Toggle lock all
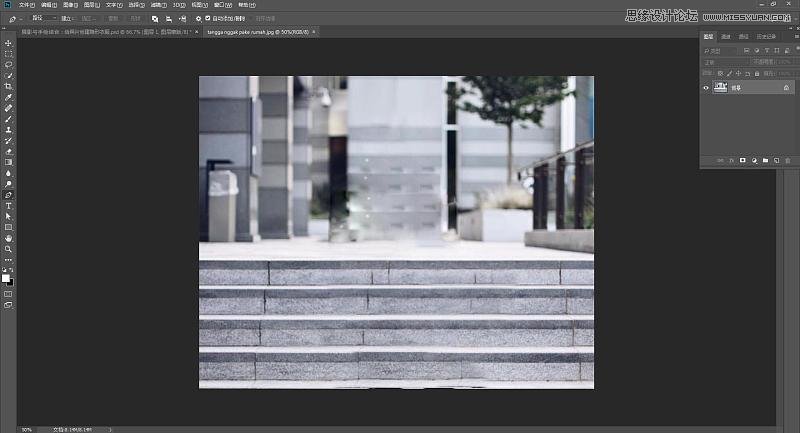 757,73
